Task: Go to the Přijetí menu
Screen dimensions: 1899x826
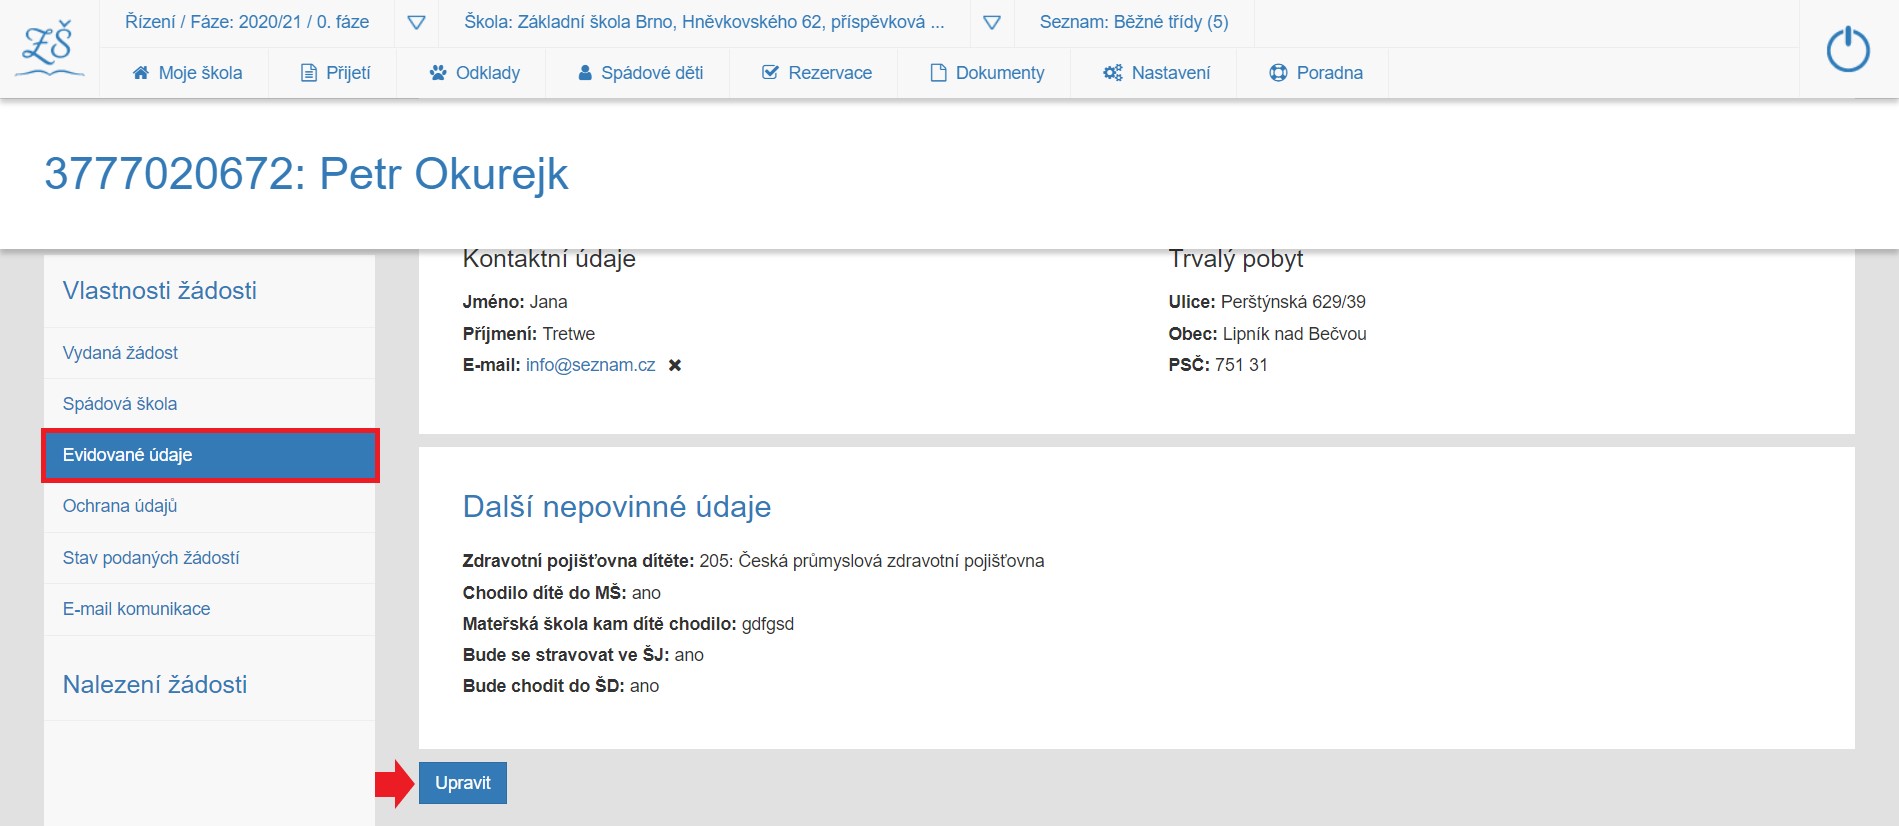Action: (336, 72)
